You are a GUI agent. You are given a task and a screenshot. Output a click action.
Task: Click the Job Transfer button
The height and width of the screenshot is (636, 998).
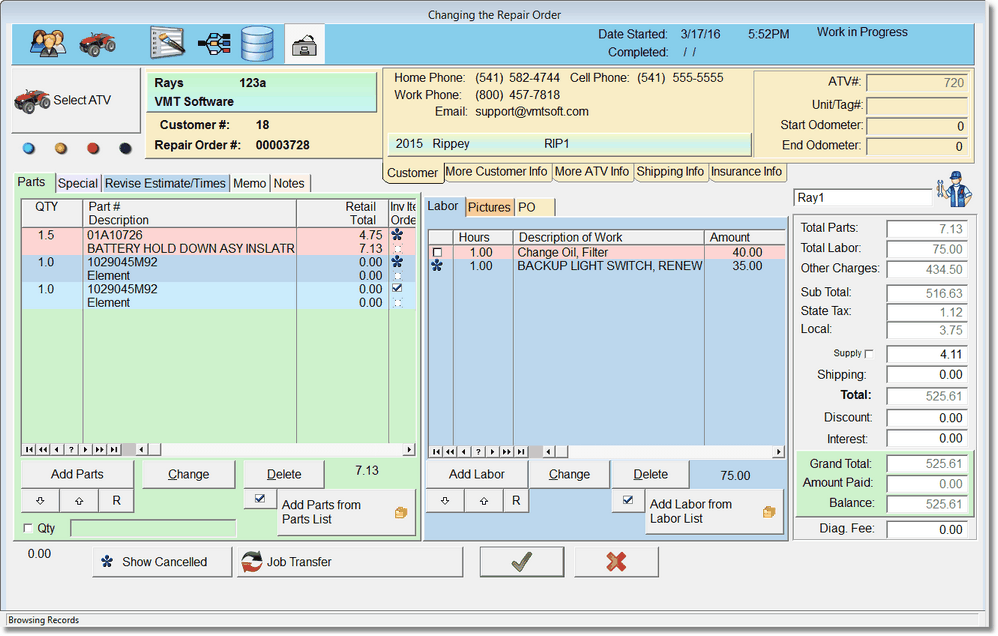tap(349, 562)
